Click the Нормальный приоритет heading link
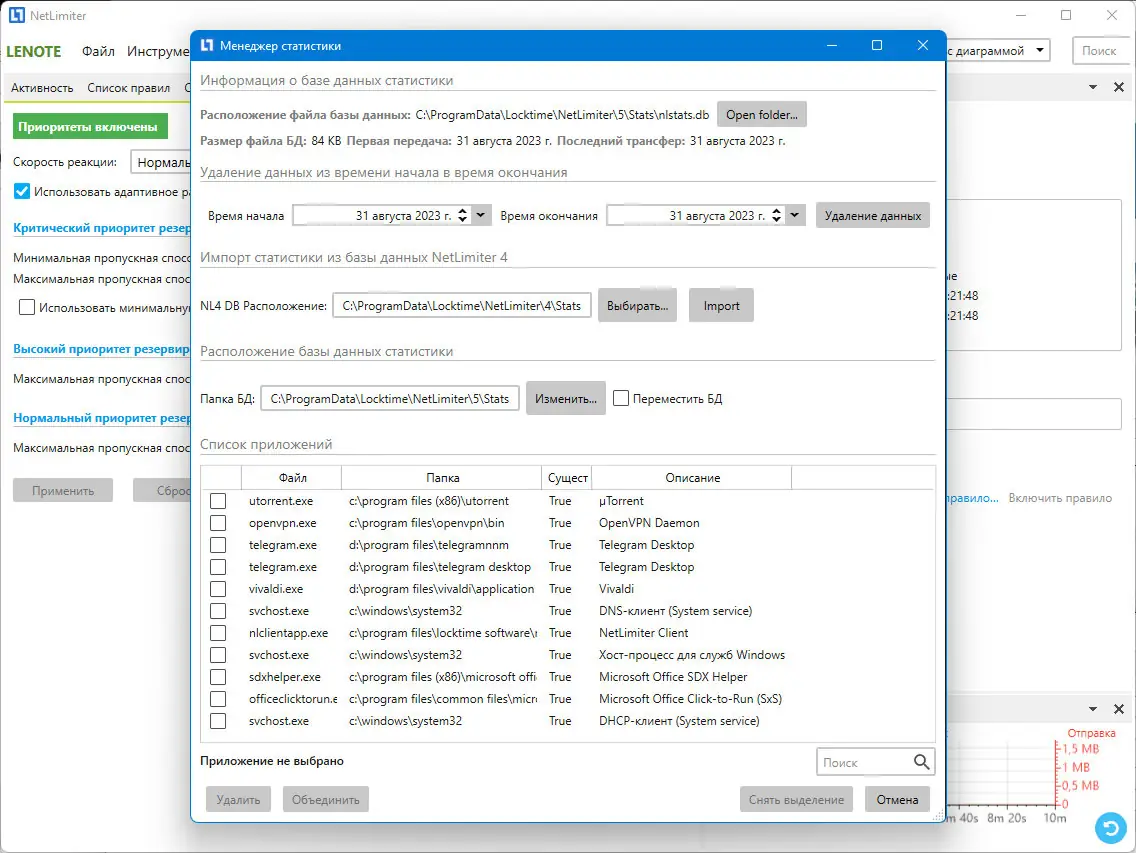1136x853 pixels. [x=101, y=417]
